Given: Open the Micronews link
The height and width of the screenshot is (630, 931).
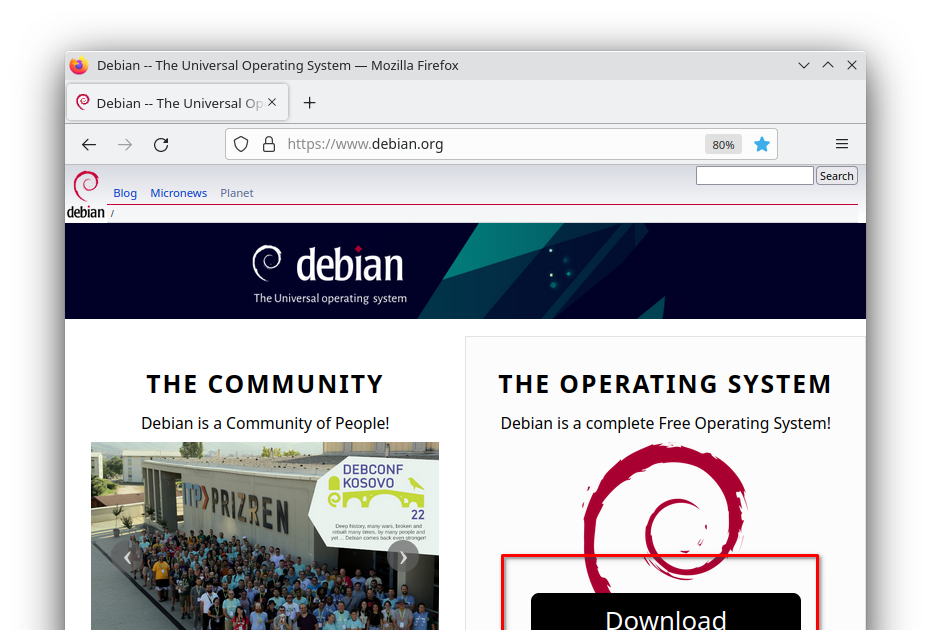Looking at the screenshot, I should pyautogui.click(x=179, y=193).
